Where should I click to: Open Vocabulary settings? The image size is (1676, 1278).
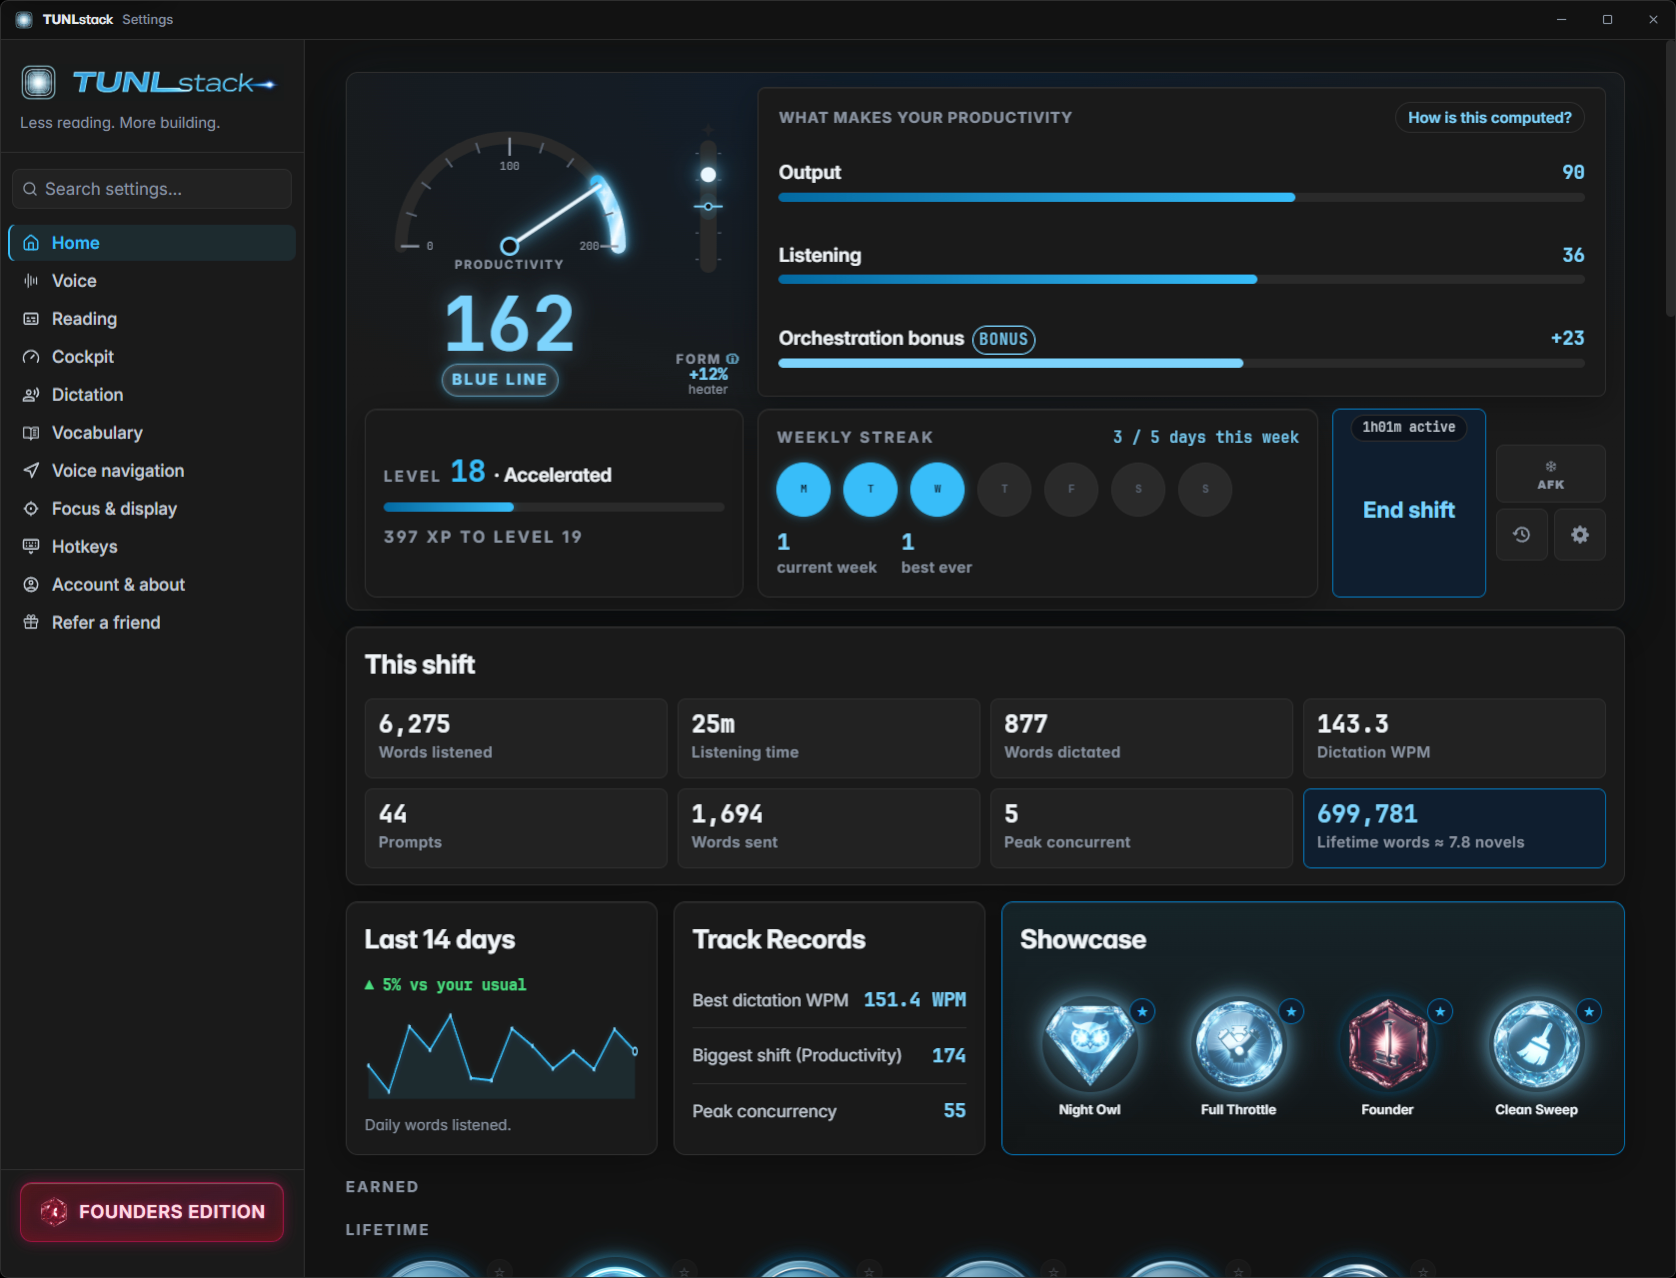point(152,433)
